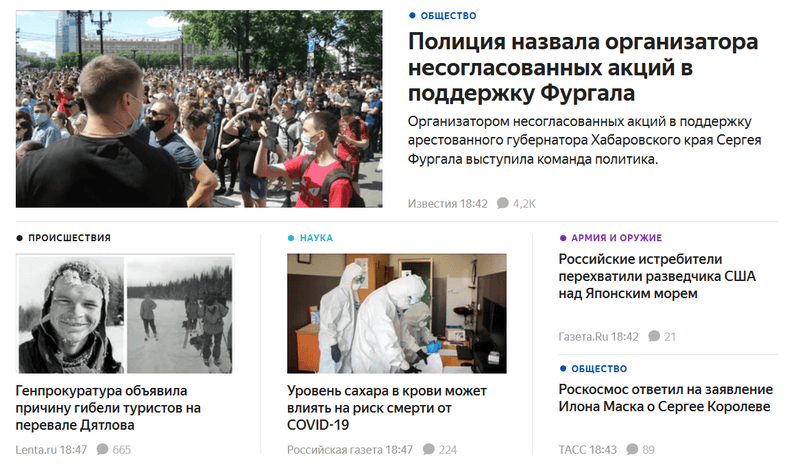The image size is (800, 466).
Task: Click comment icon beside 665 count
Action: 103,449
